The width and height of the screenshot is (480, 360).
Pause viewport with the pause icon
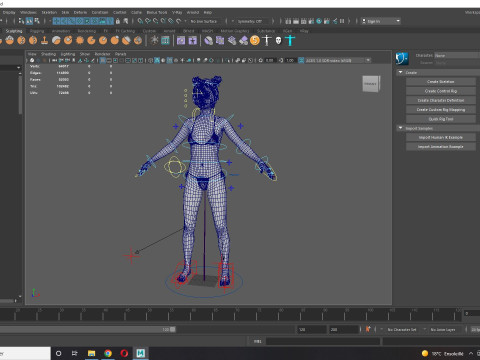point(342,21)
